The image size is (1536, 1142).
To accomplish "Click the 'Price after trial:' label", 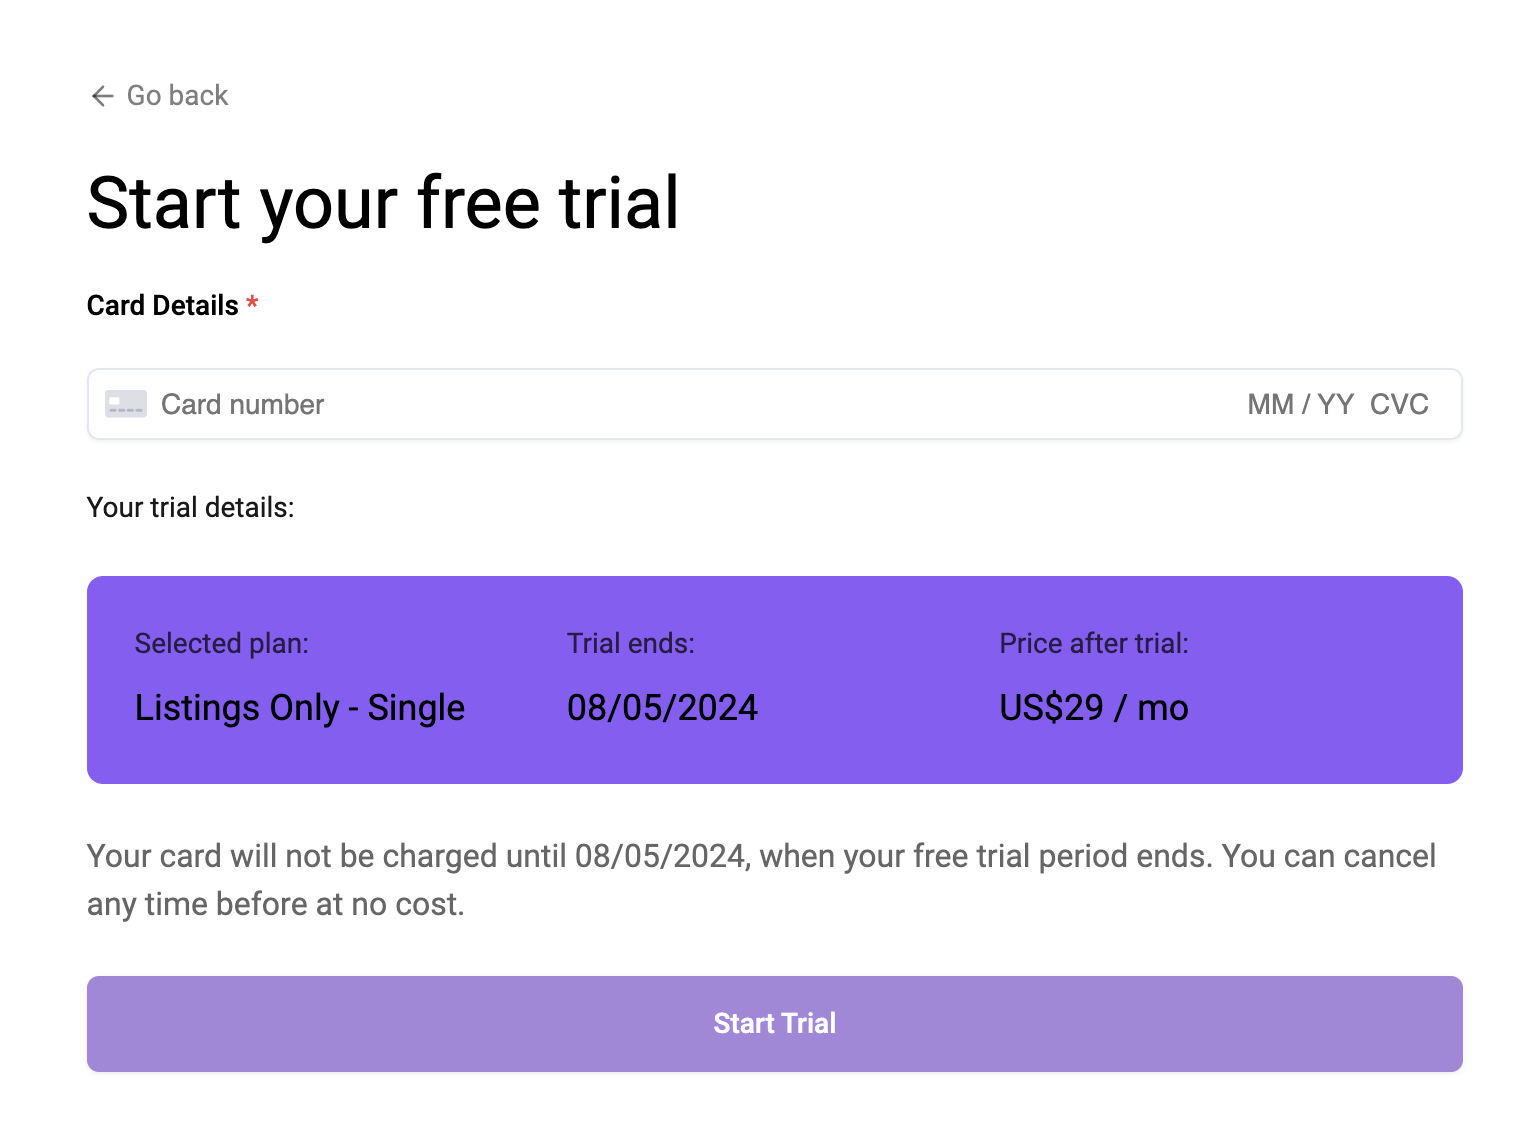I will 1094,643.
